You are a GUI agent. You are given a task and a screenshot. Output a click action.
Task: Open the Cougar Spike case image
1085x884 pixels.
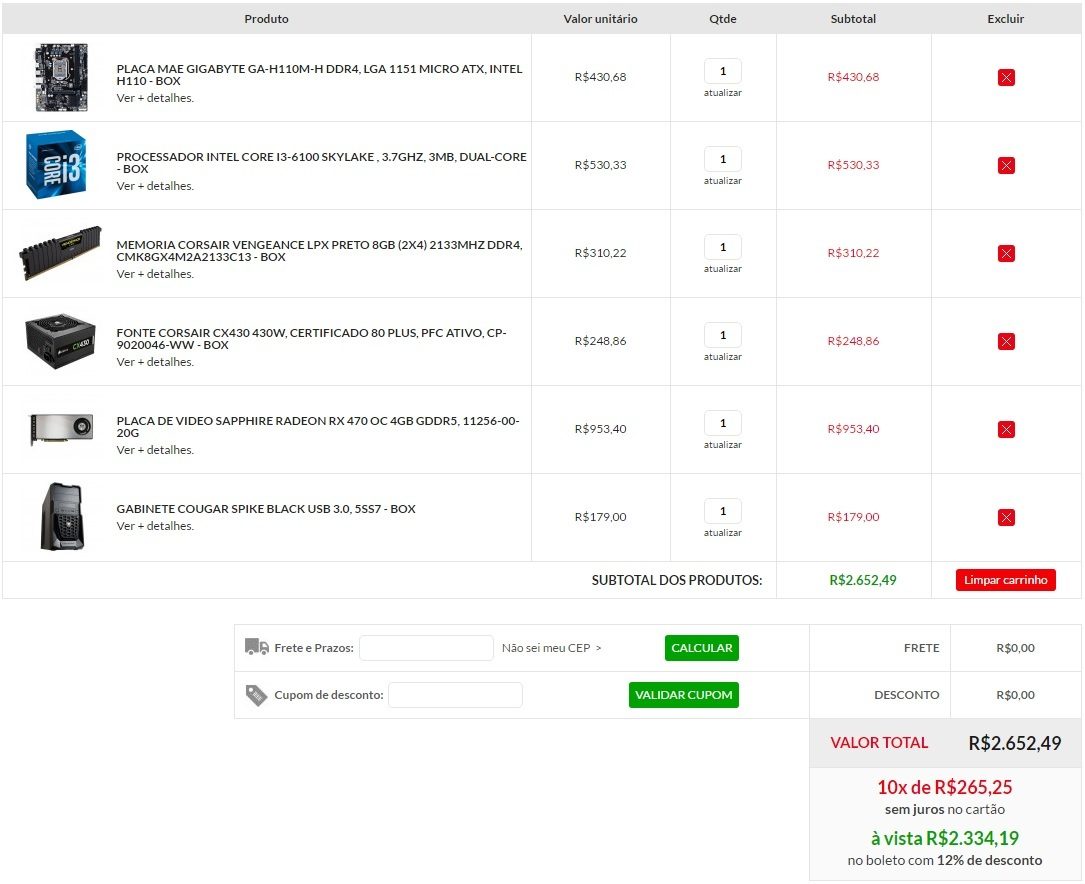[x=62, y=517]
